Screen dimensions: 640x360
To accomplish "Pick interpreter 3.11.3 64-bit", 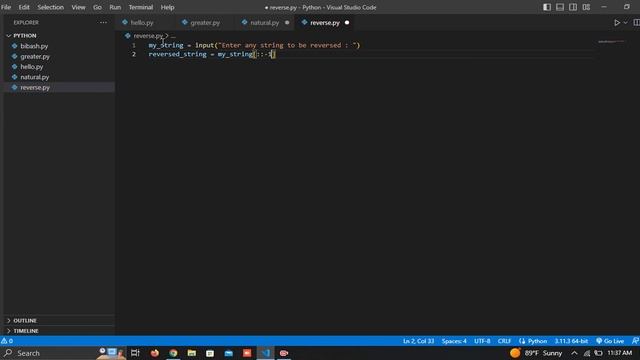I will pyautogui.click(x=571, y=341).
